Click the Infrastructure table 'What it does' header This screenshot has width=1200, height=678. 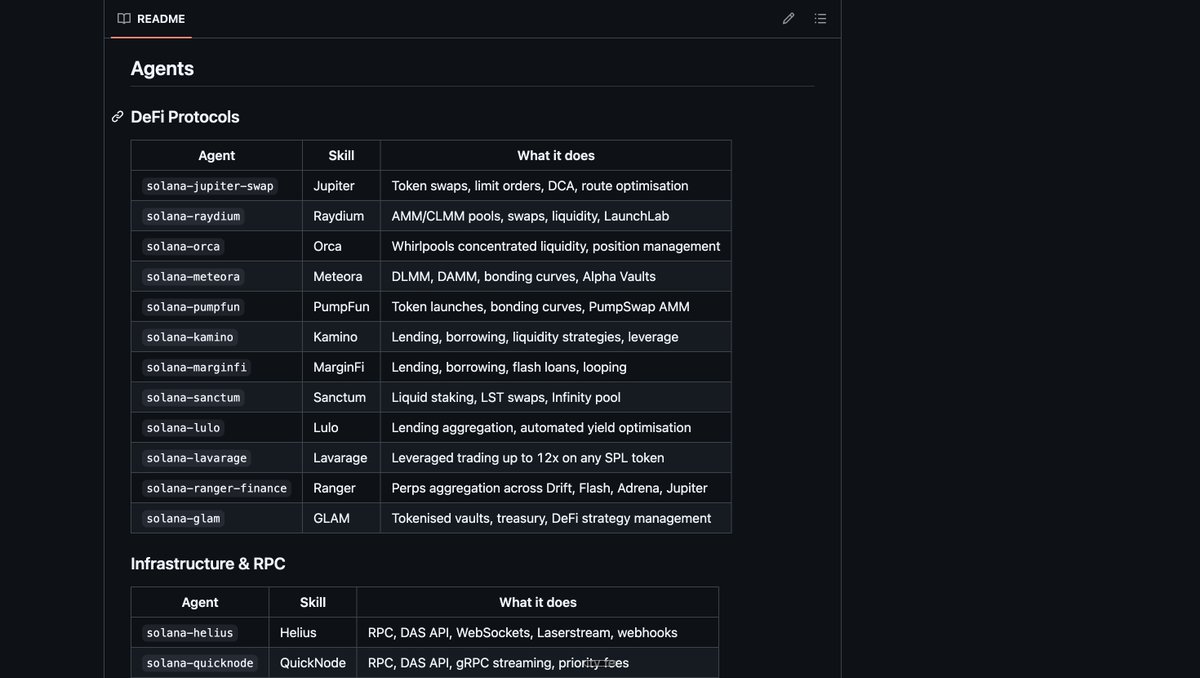point(538,603)
